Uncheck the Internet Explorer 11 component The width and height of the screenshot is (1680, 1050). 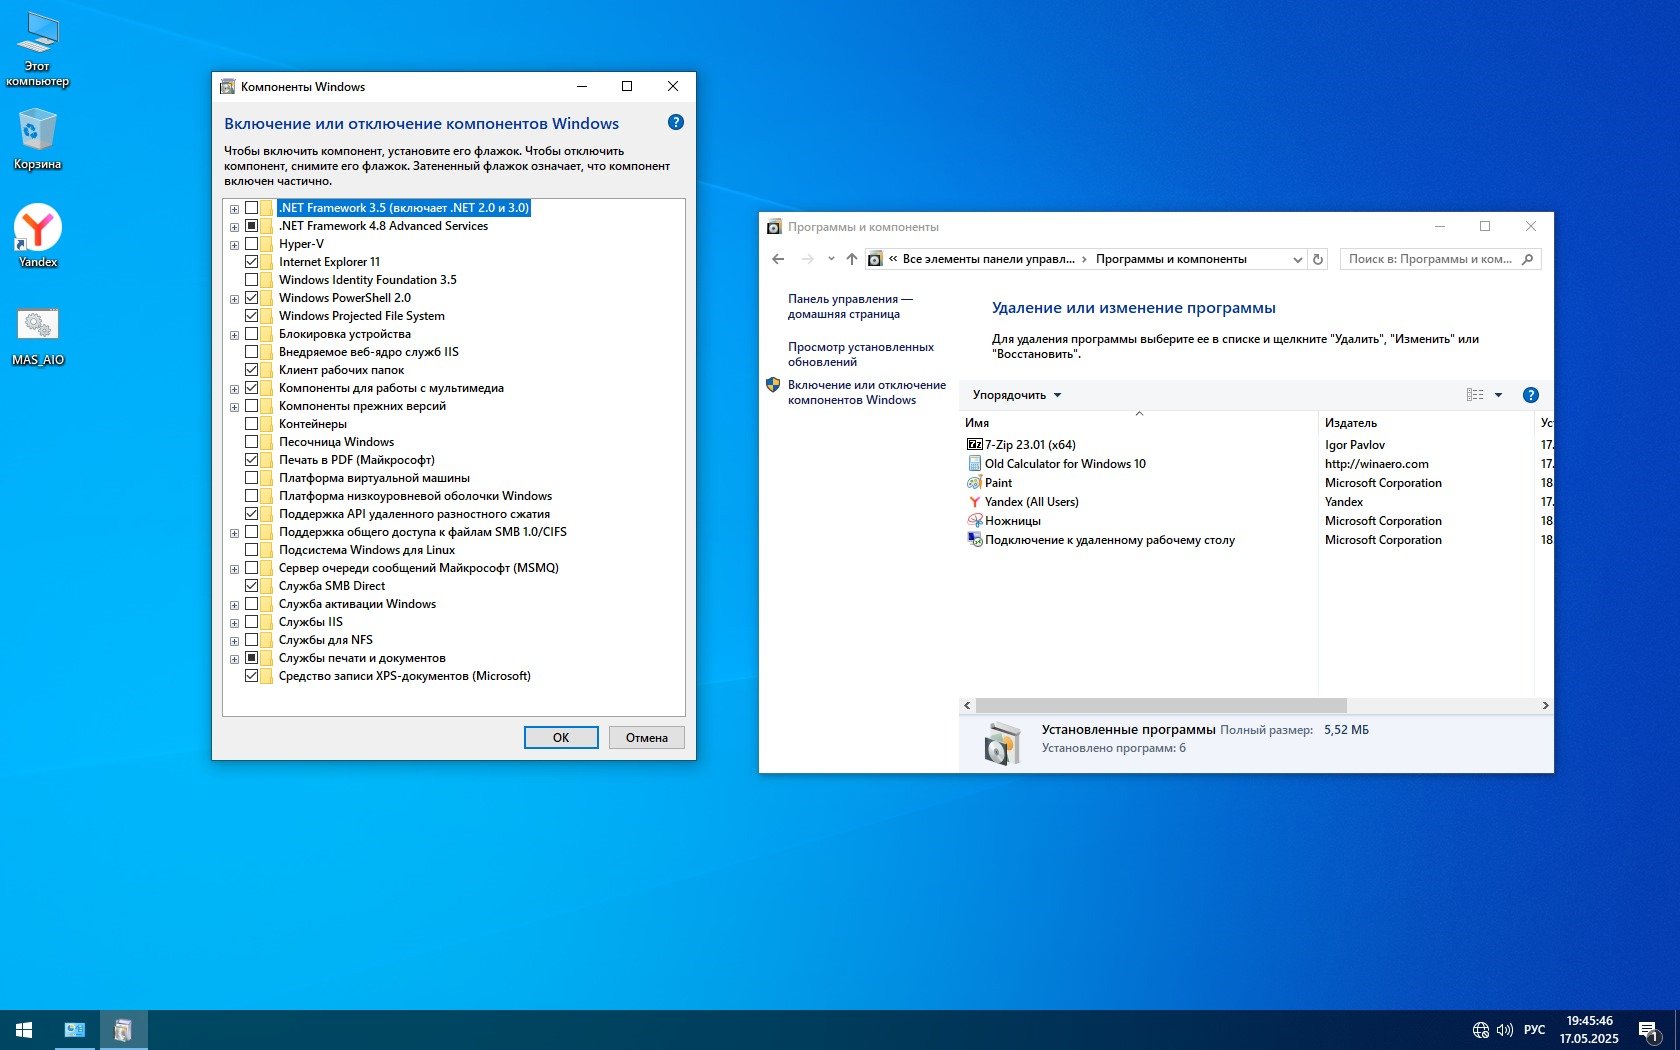coord(252,262)
